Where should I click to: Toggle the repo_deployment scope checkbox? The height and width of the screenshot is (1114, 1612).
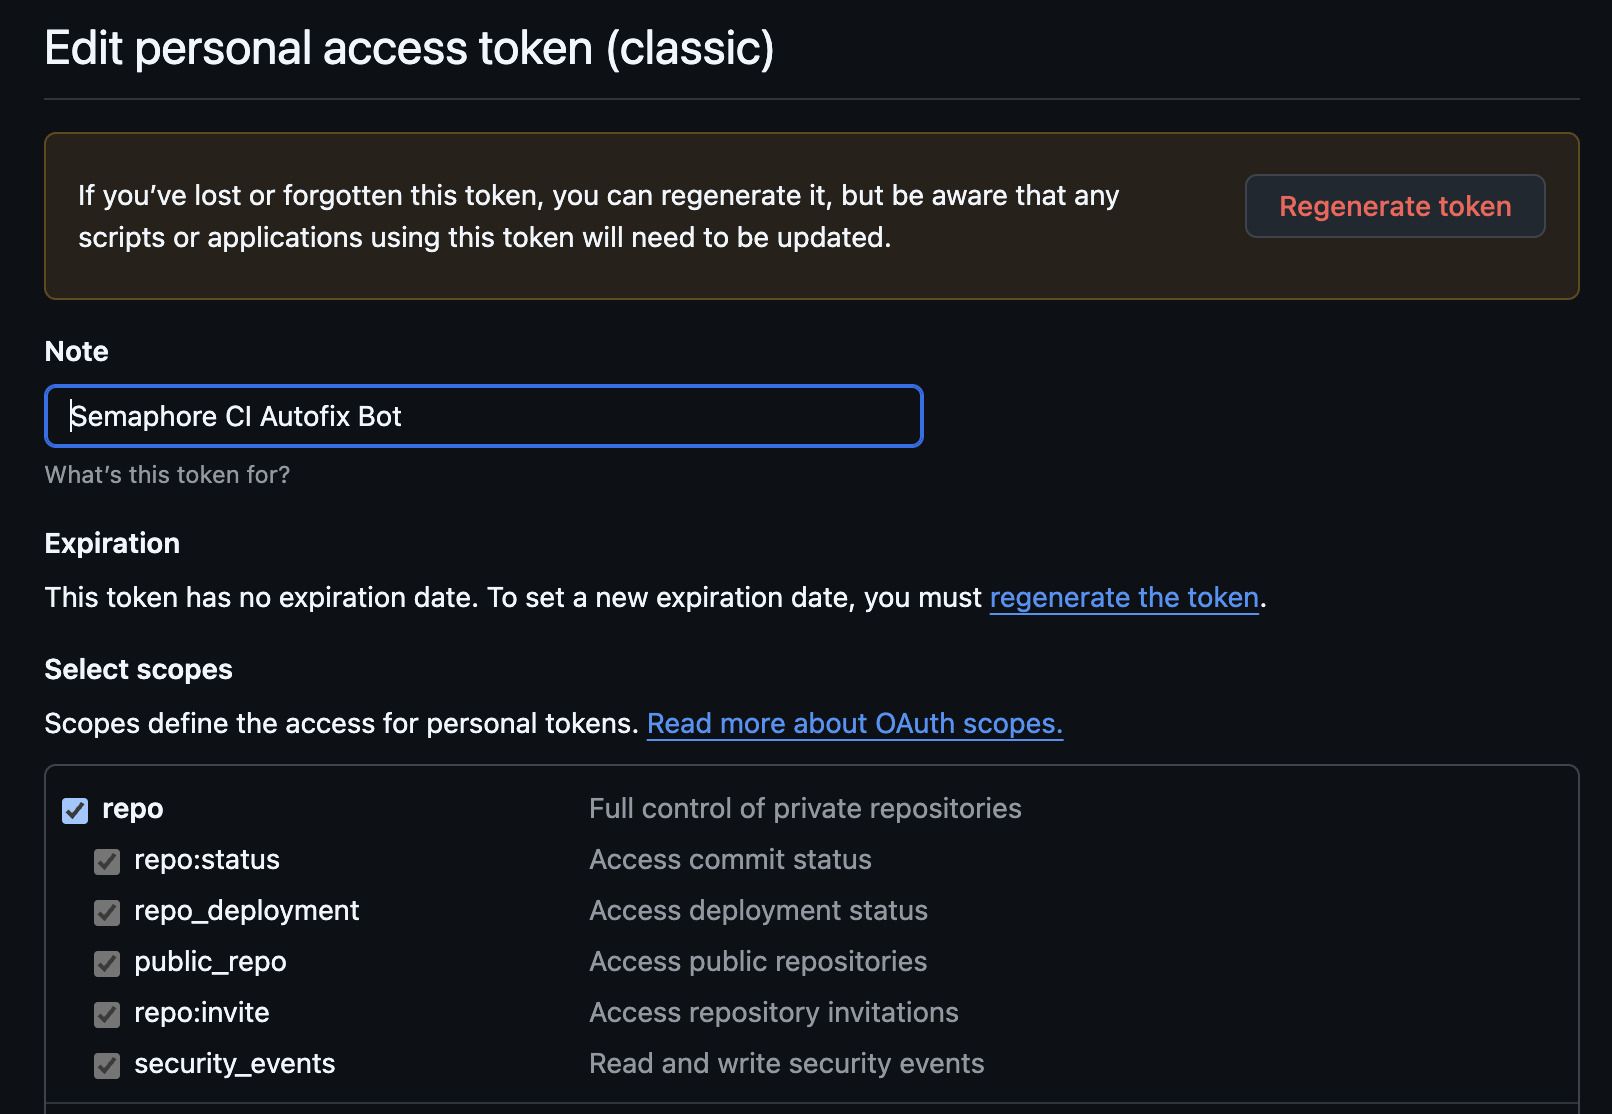pyautogui.click(x=107, y=912)
